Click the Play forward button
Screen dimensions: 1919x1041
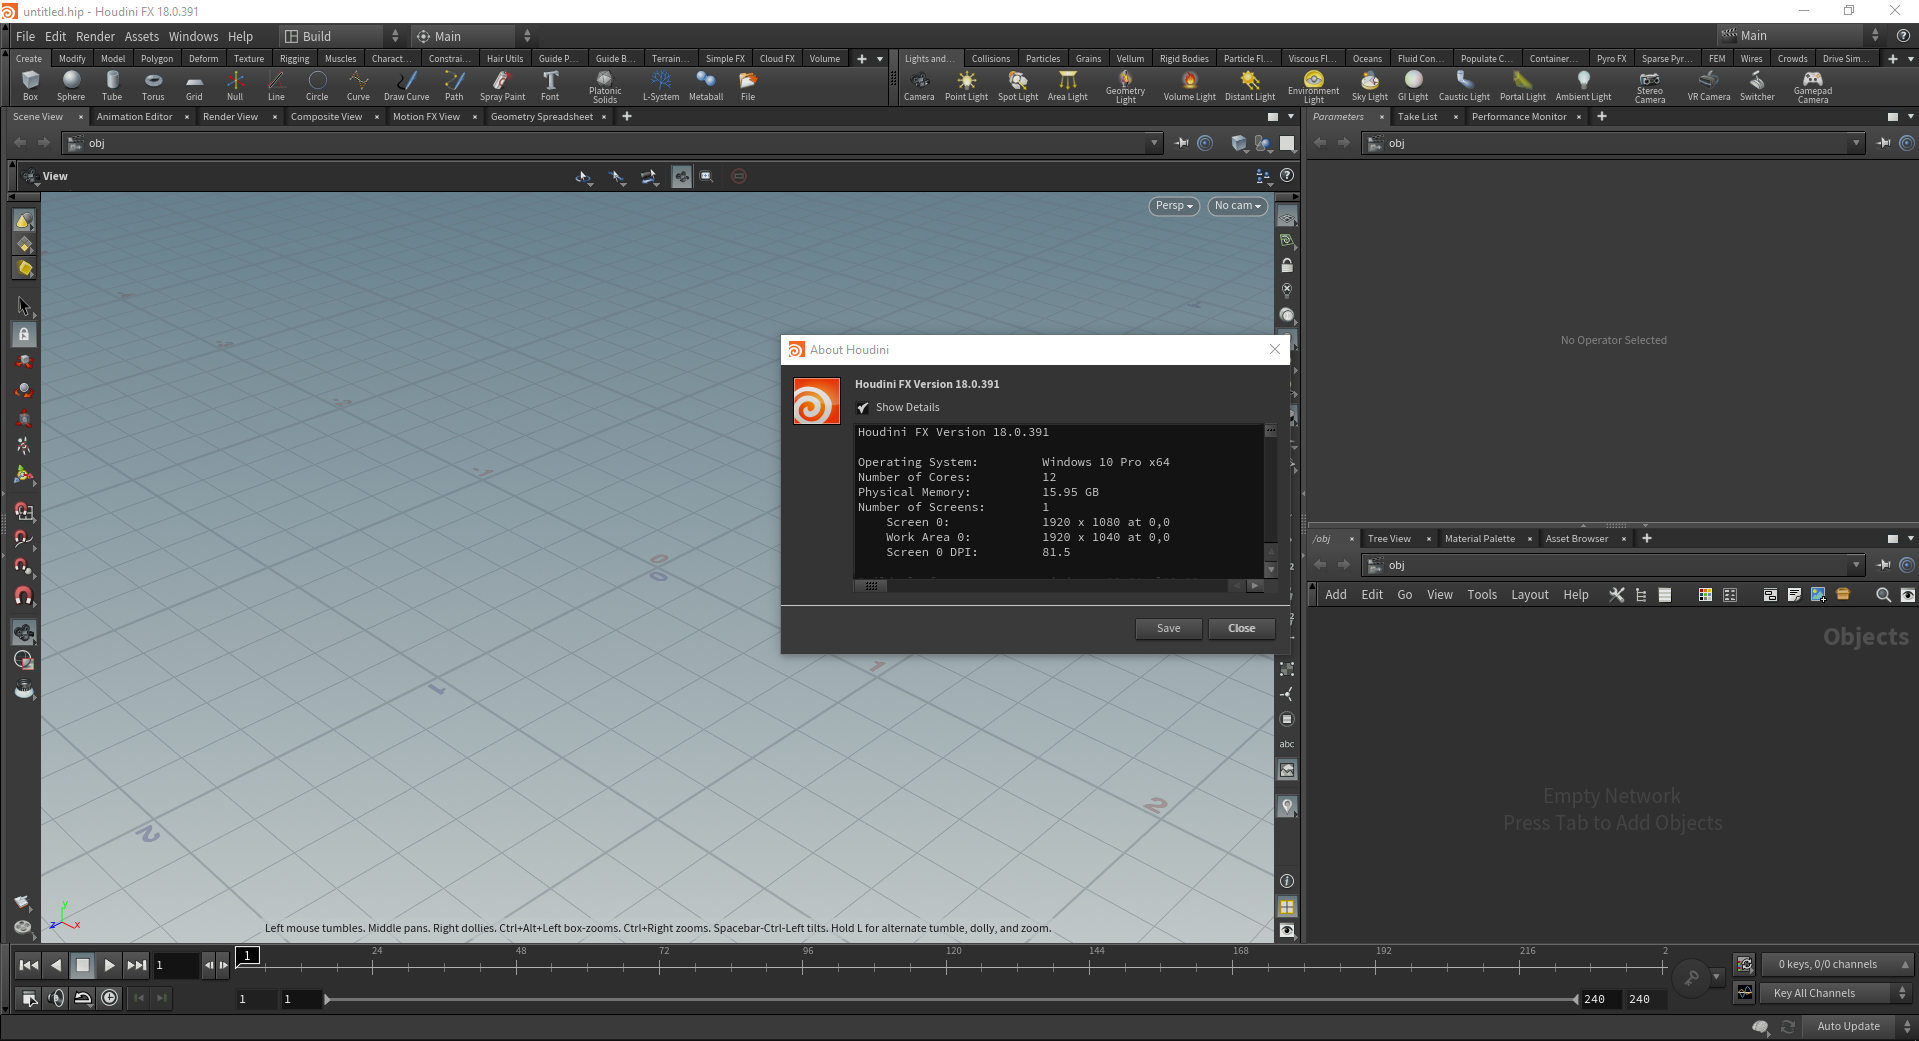click(110, 965)
